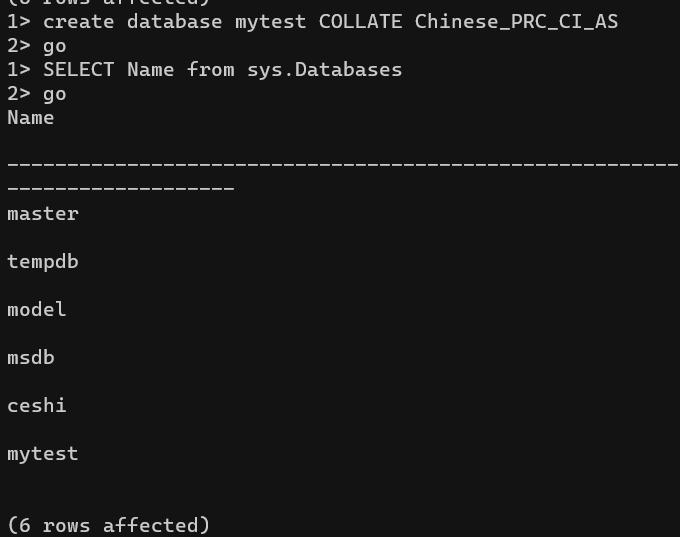Click the first go command line
The height and width of the screenshot is (537, 680).
tap(37, 46)
